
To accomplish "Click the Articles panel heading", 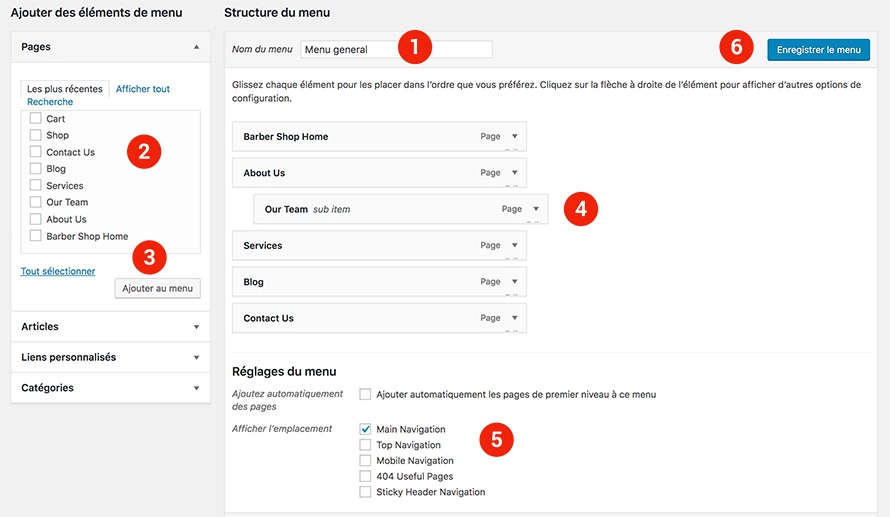I will click(x=40, y=326).
